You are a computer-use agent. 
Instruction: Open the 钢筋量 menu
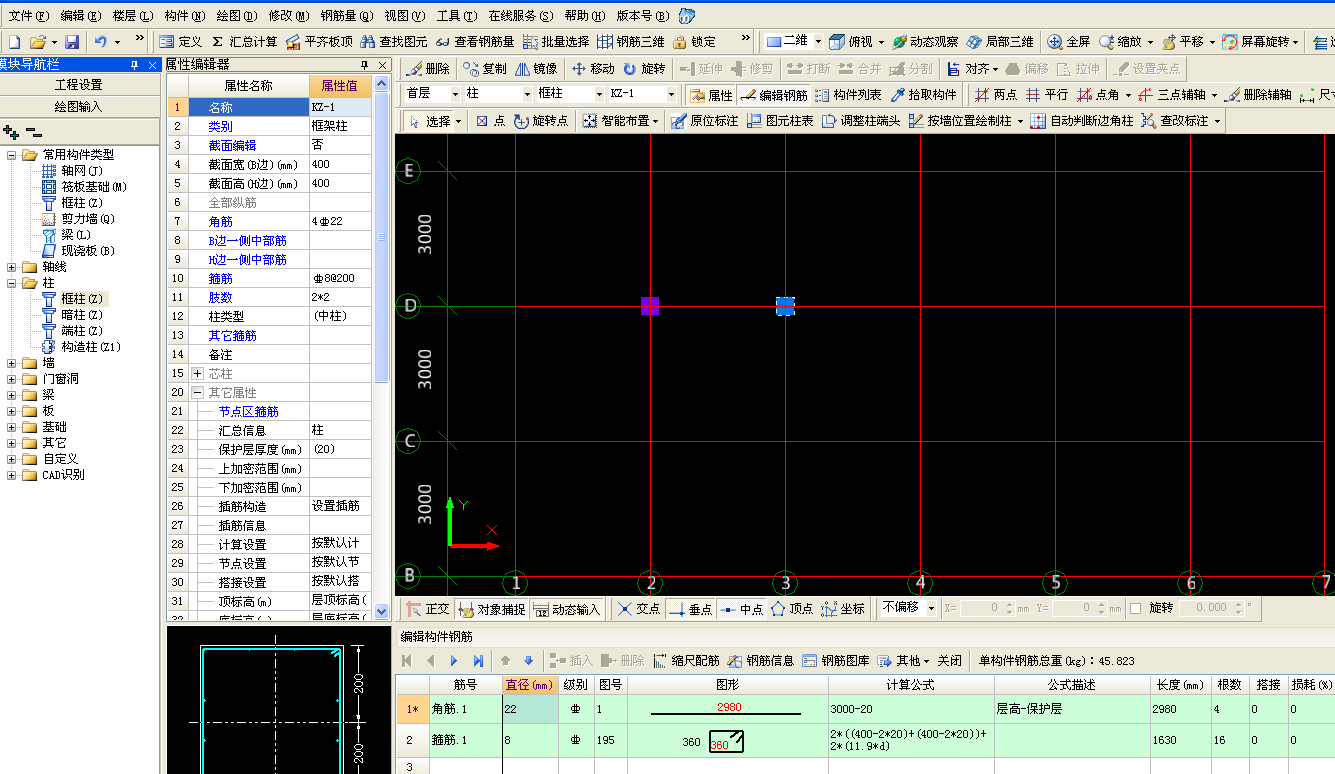[346, 16]
